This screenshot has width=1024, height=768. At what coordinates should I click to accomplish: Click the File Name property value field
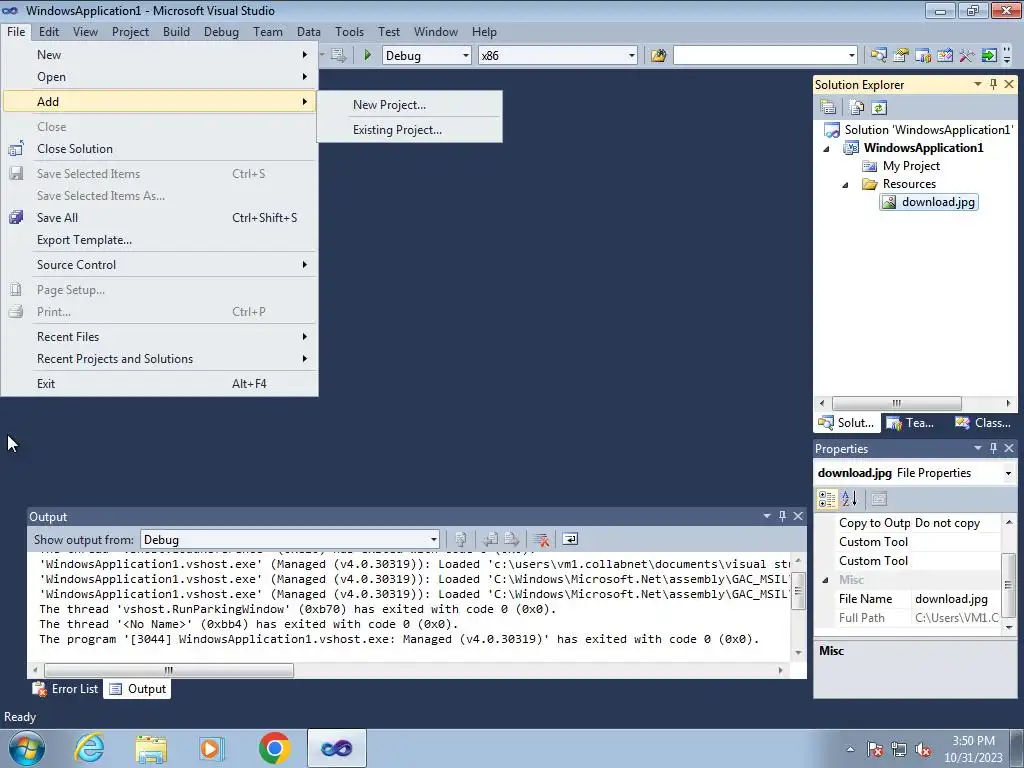(955, 599)
